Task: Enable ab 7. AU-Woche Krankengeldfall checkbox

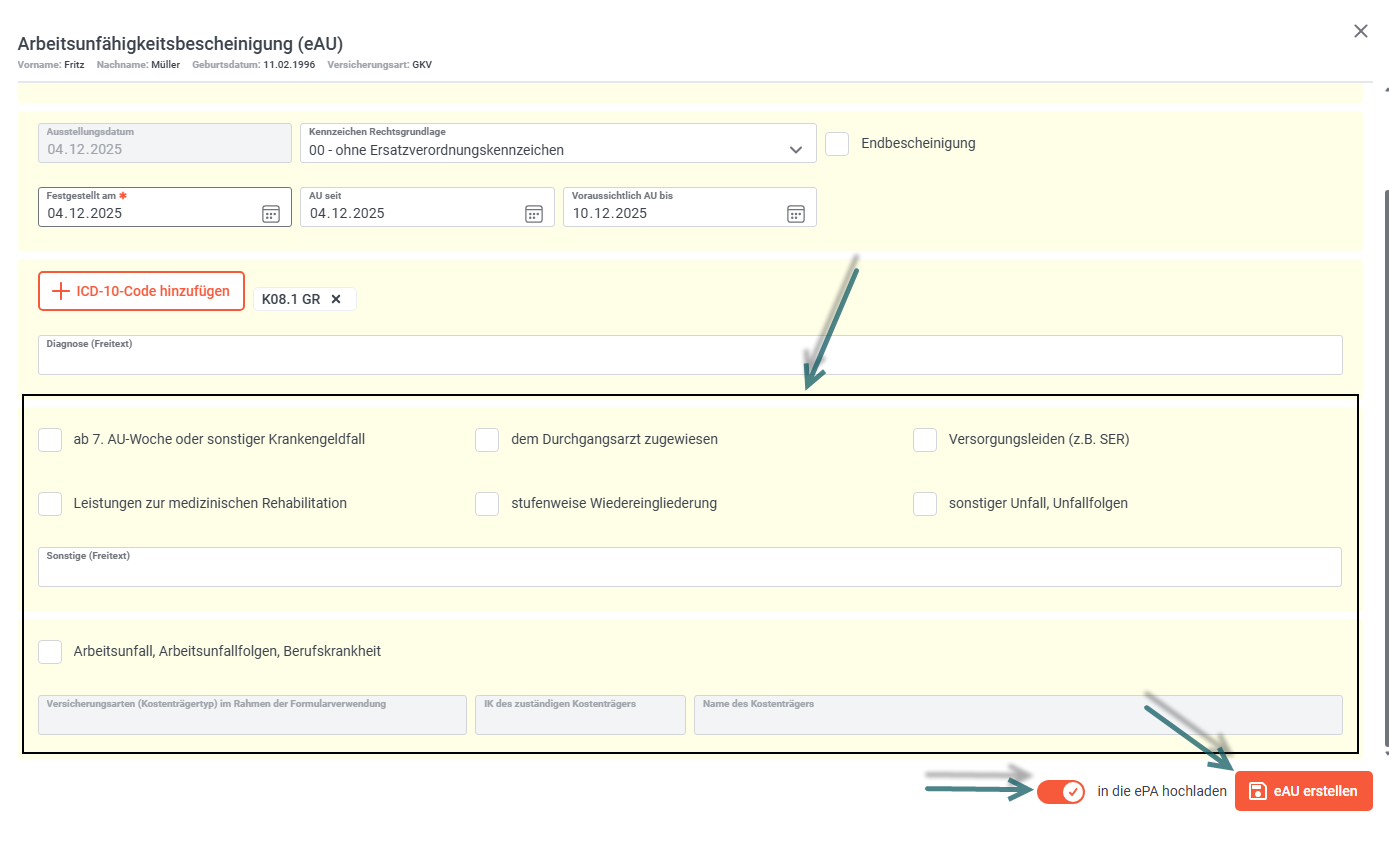Action: [x=50, y=439]
